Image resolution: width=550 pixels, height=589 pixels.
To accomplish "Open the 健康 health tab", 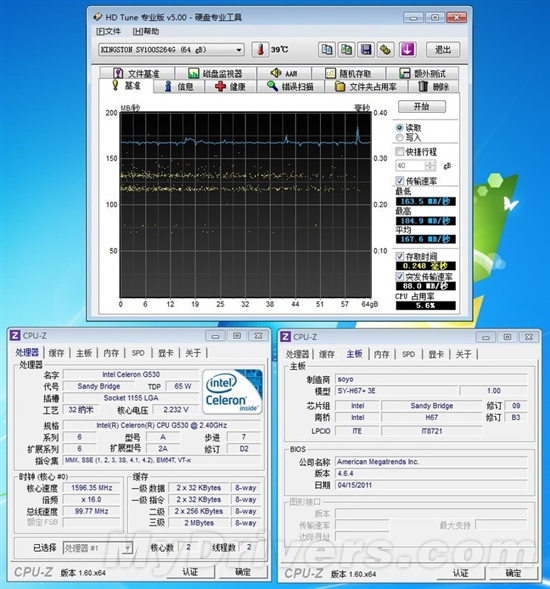I will (x=230, y=87).
